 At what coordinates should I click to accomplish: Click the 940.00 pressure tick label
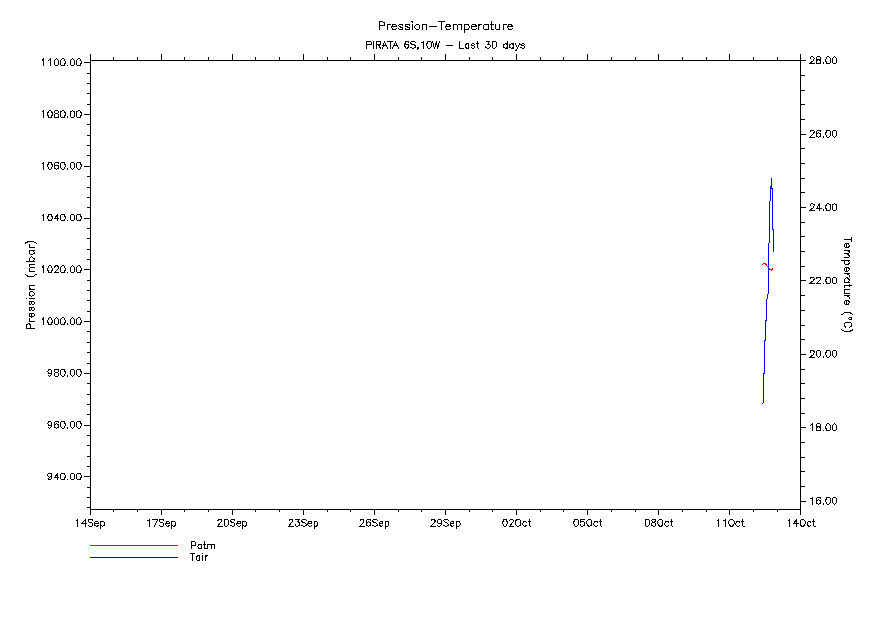click(62, 477)
